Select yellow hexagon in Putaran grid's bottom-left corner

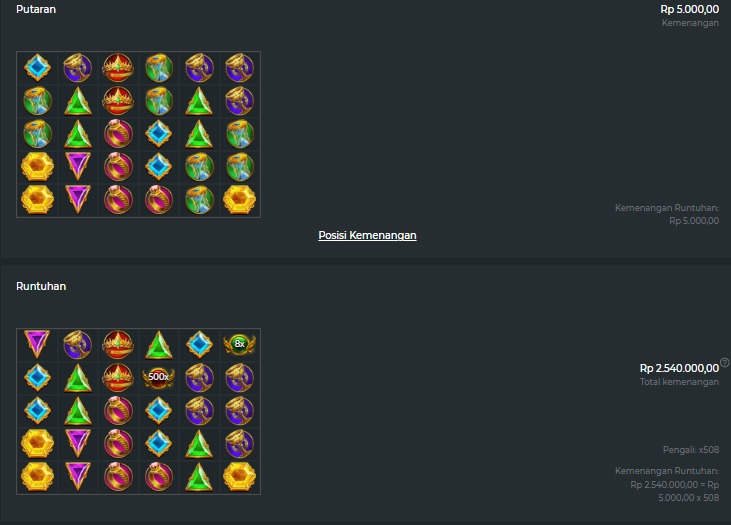click(x=37, y=200)
